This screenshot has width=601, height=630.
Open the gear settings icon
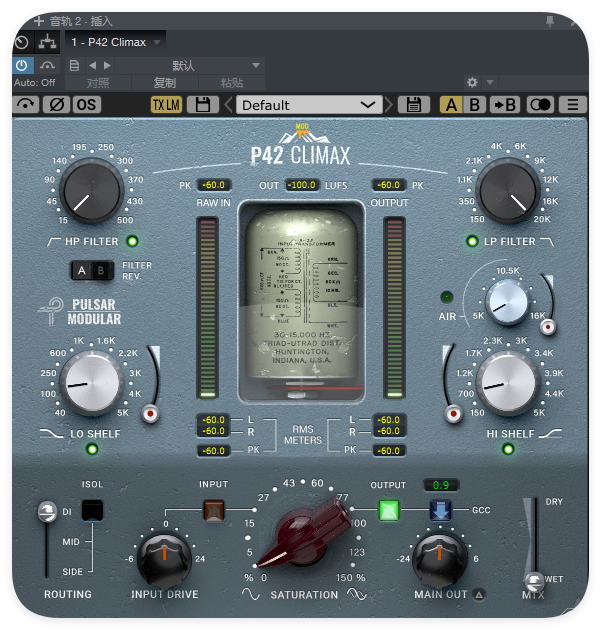472,83
